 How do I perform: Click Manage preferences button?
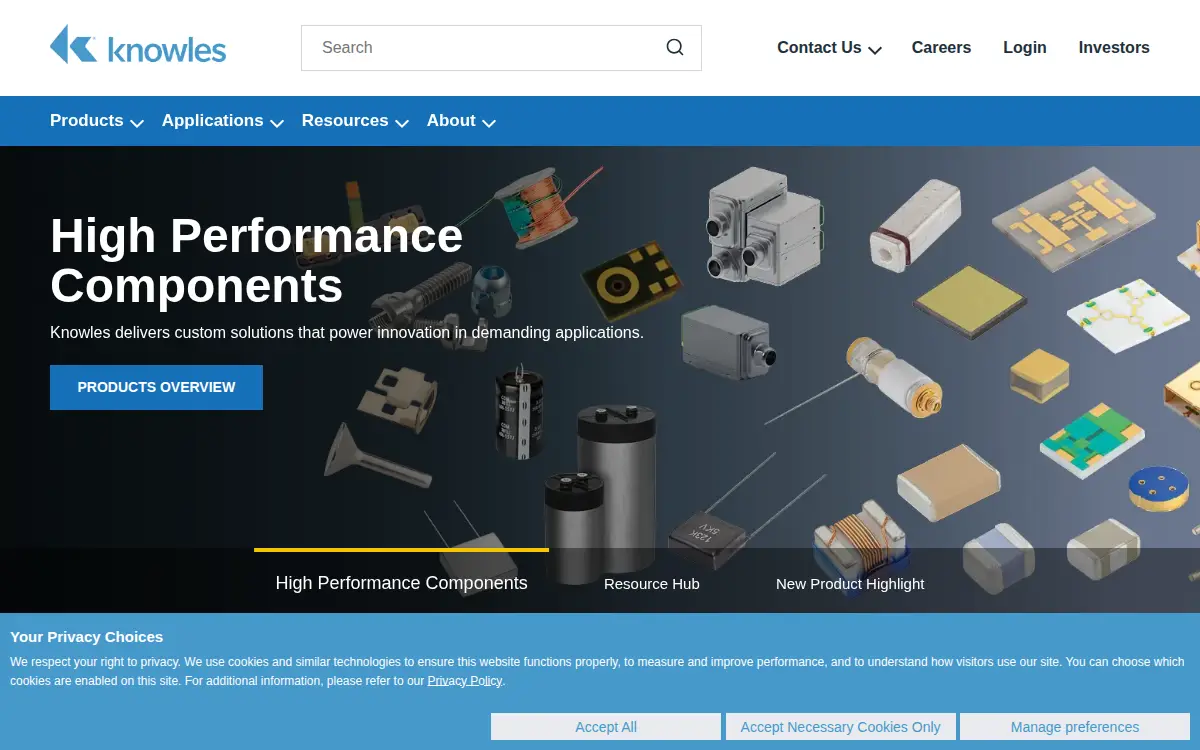(1075, 727)
